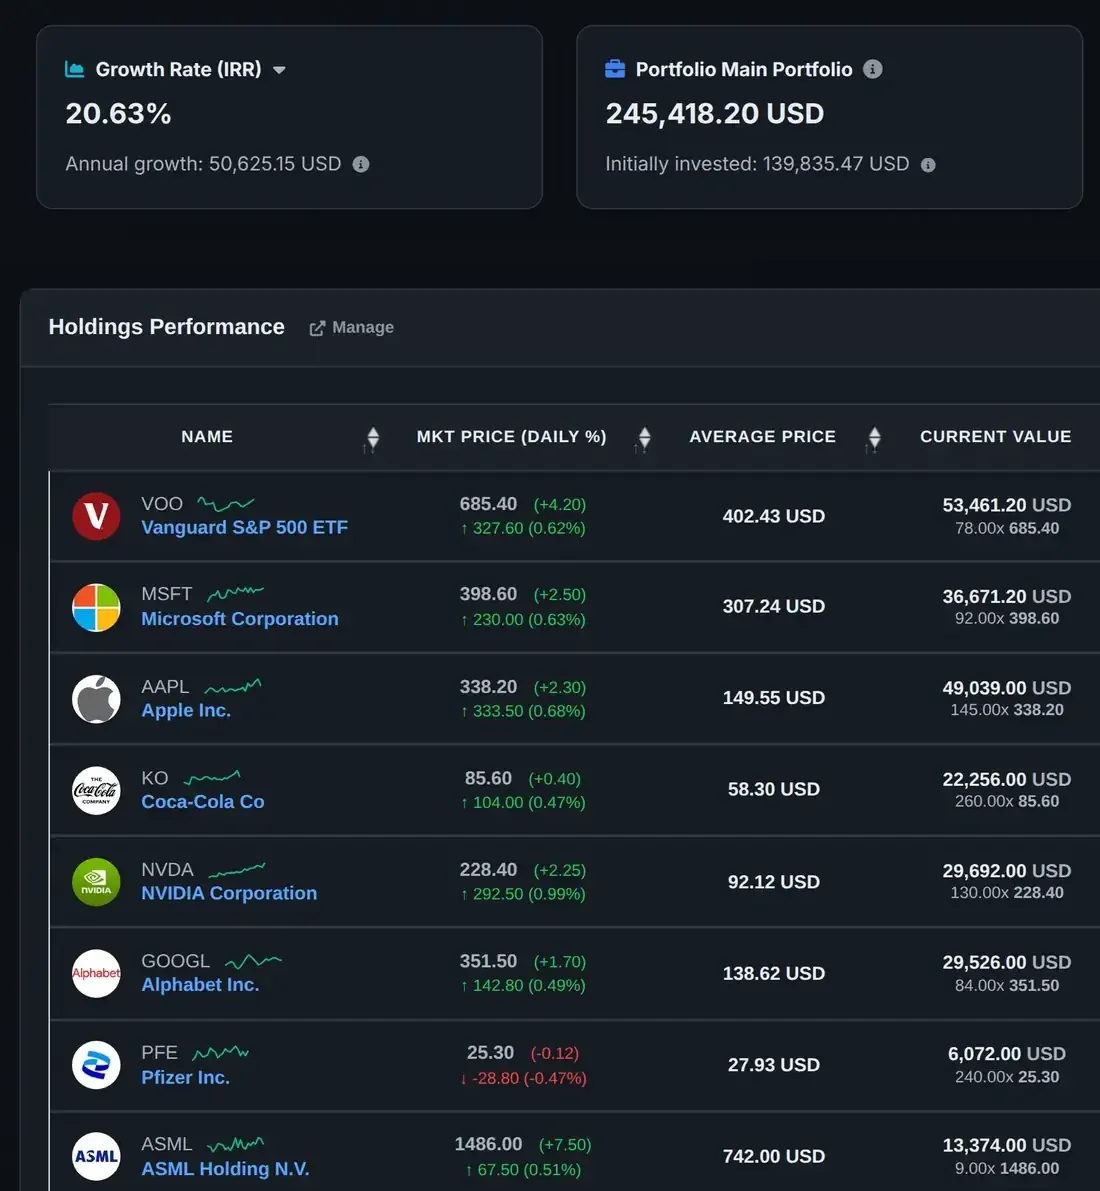Screen dimensions: 1100x1191
Task: Open the Vanguard S&P 500 ETF link
Action: click(245, 527)
